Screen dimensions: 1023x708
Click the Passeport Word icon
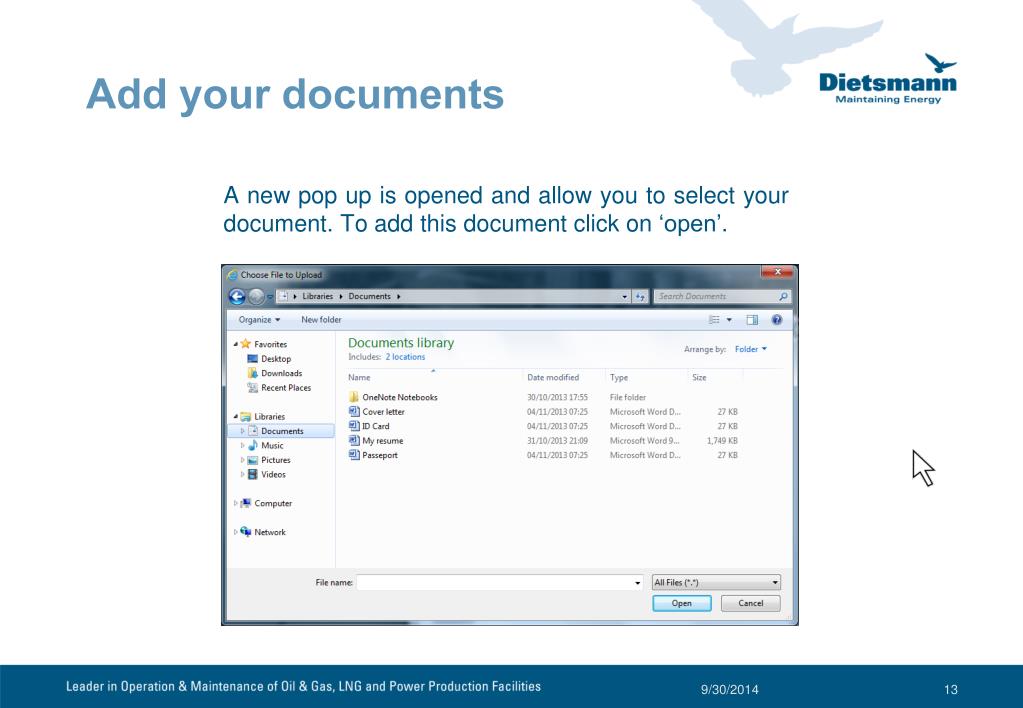tap(354, 455)
